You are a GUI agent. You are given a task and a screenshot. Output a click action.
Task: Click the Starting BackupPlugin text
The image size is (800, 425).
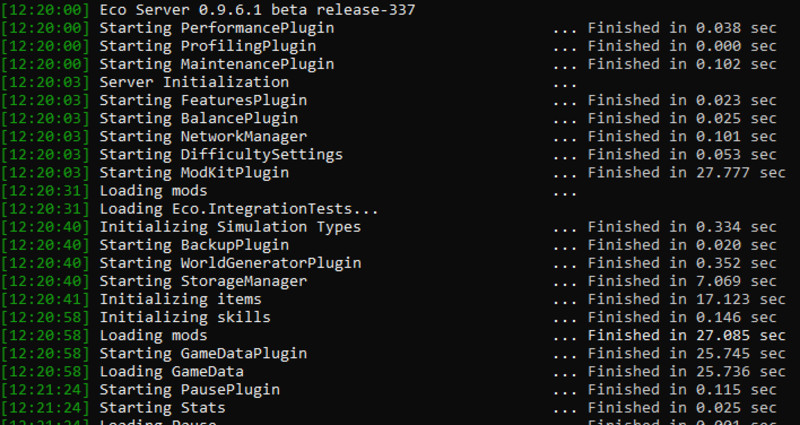pos(194,245)
